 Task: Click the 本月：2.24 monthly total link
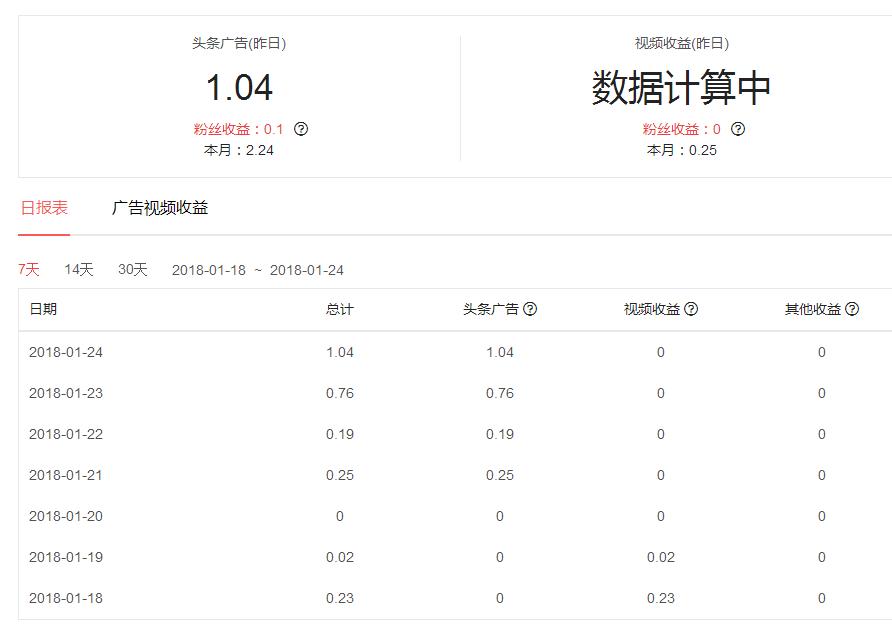(238, 150)
